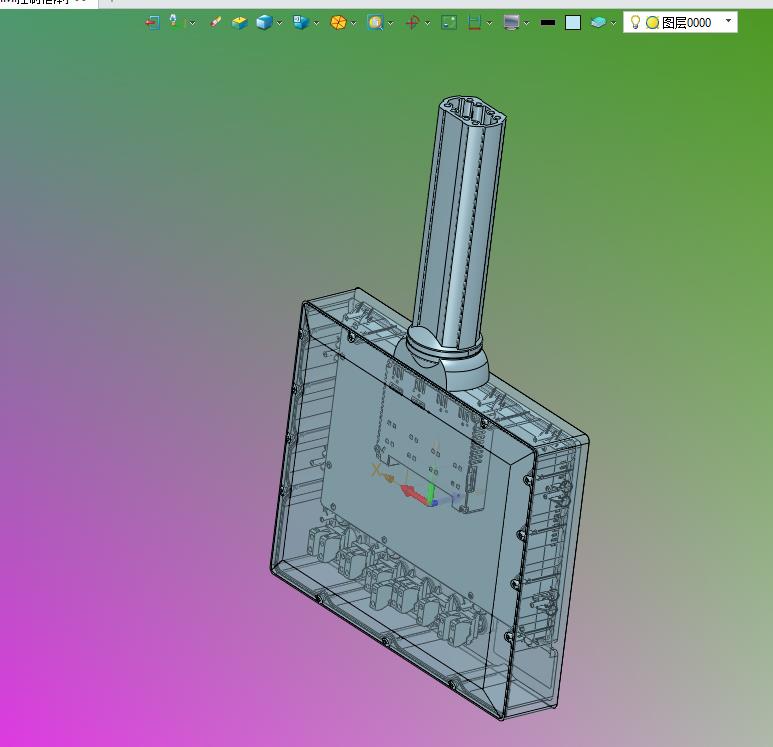Click the light blue face color swatch
Screen dimensions: 773x747
tap(572, 23)
